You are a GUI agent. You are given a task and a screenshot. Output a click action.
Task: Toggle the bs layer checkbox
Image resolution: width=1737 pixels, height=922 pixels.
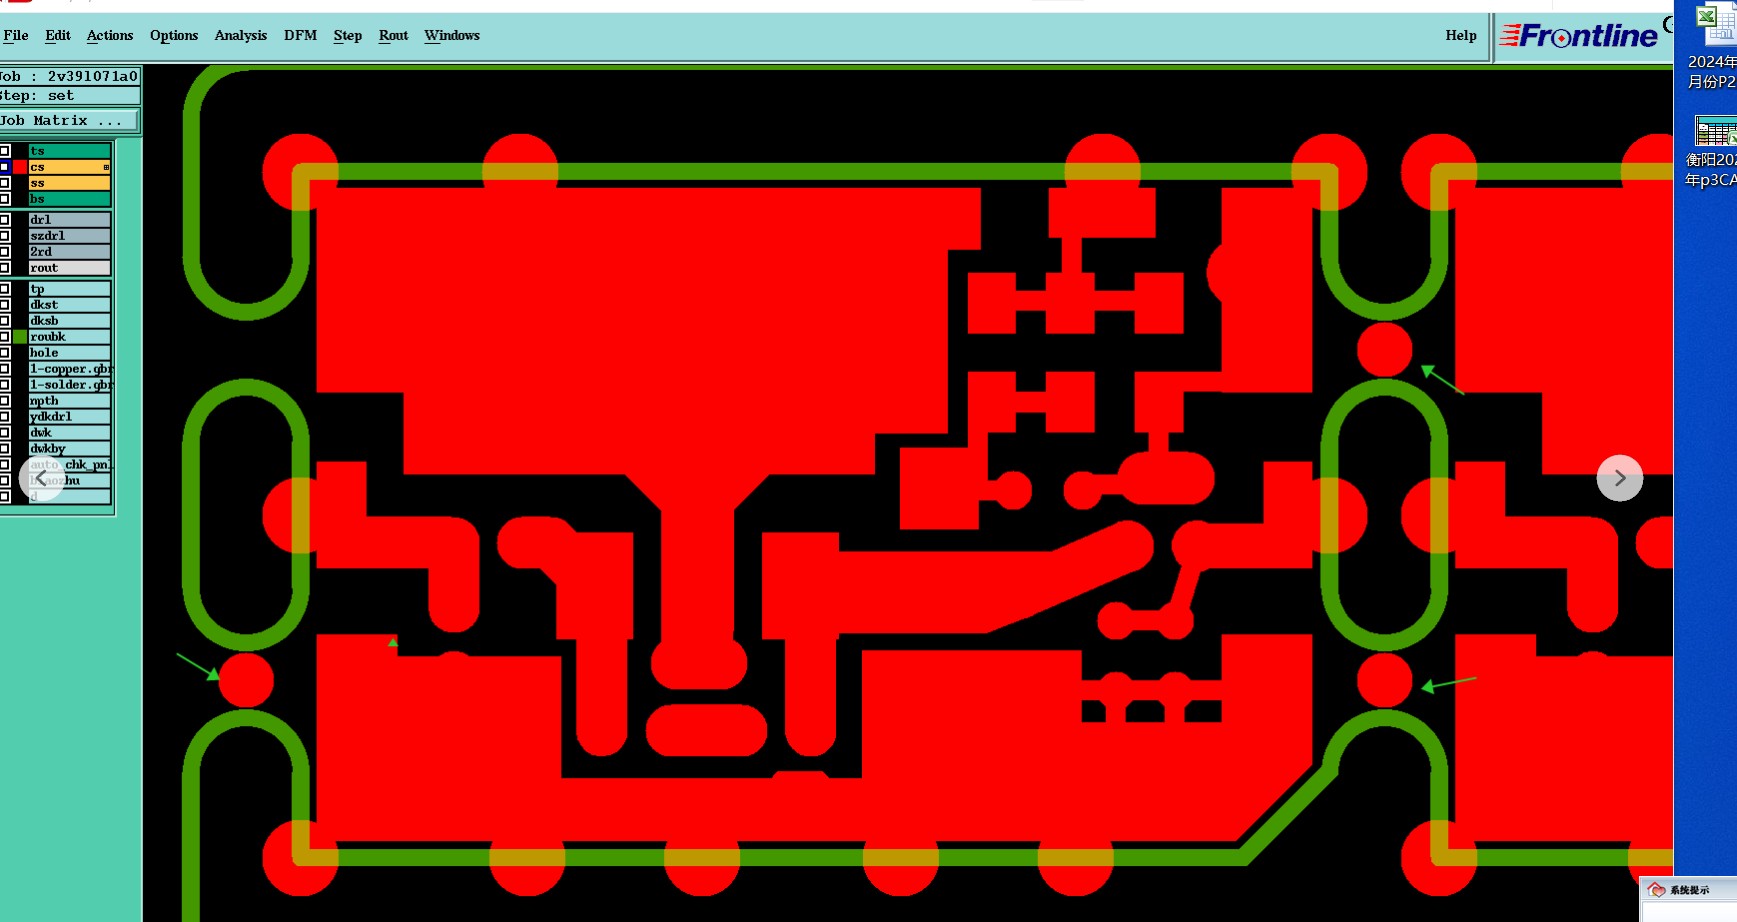(x=5, y=199)
